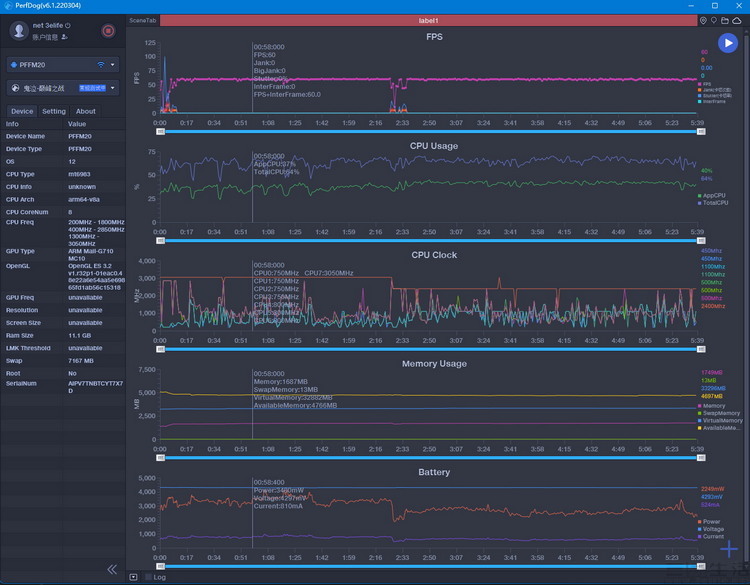Toggle Memory series in Memory Usage legend

[x=711, y=406]
